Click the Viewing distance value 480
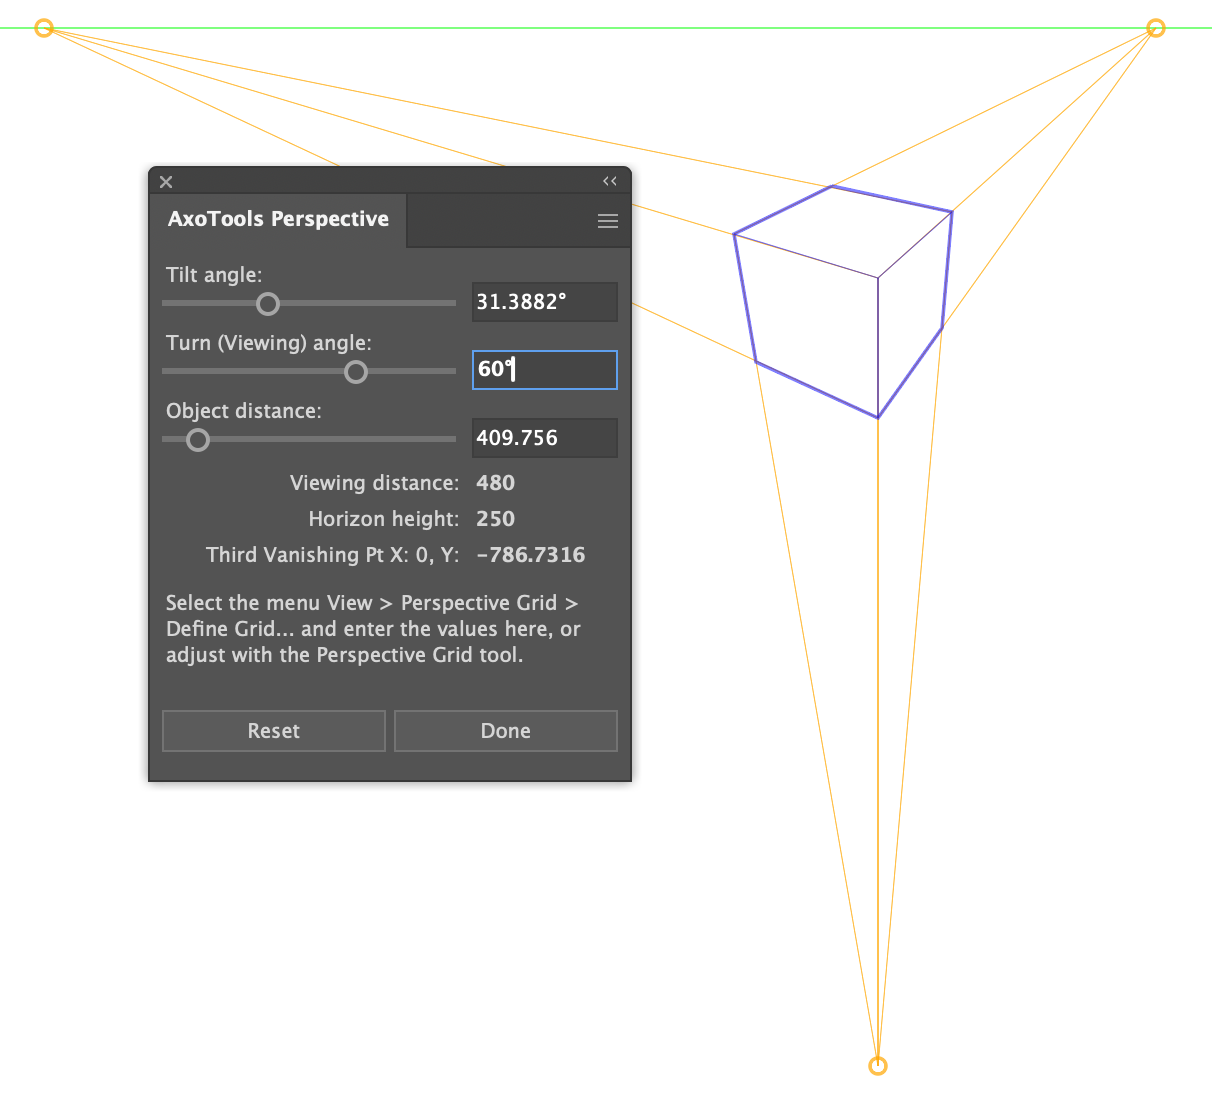Image resolution: width=1212 pixels, height=1094 pixels. (x=495, y=482)
